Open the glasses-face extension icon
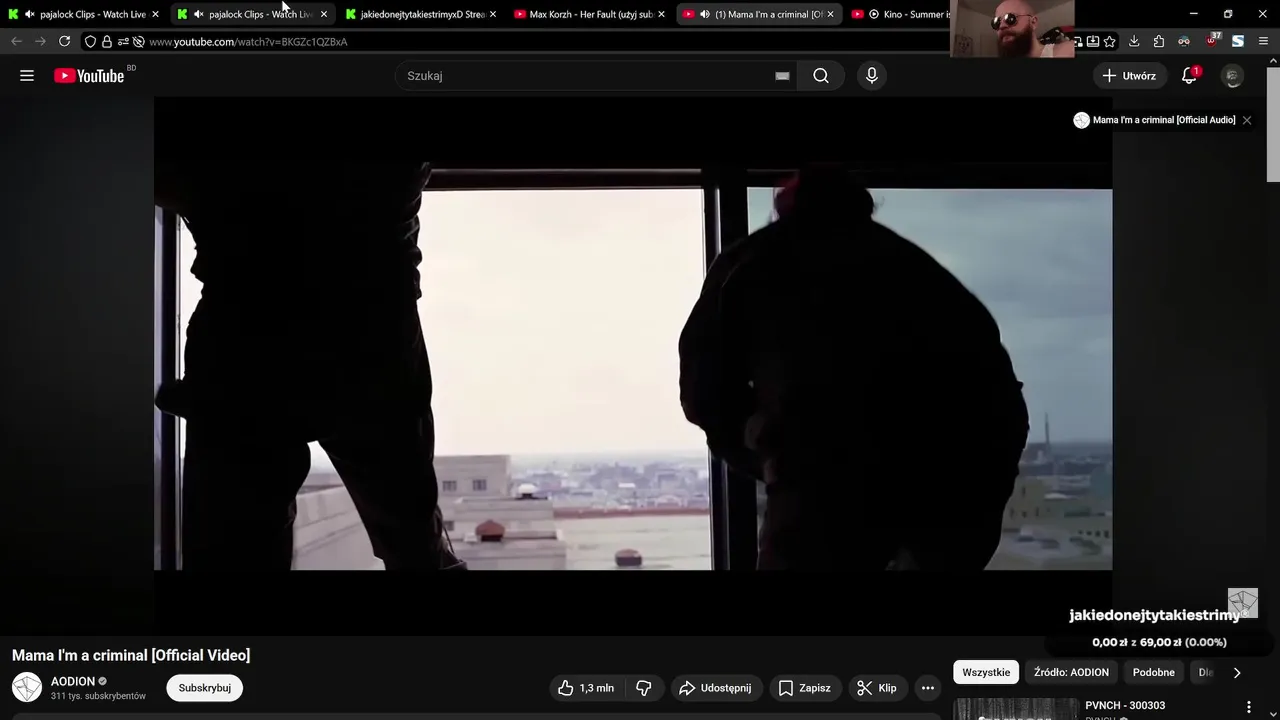The image size is (1280, 720). [1184, 41]
